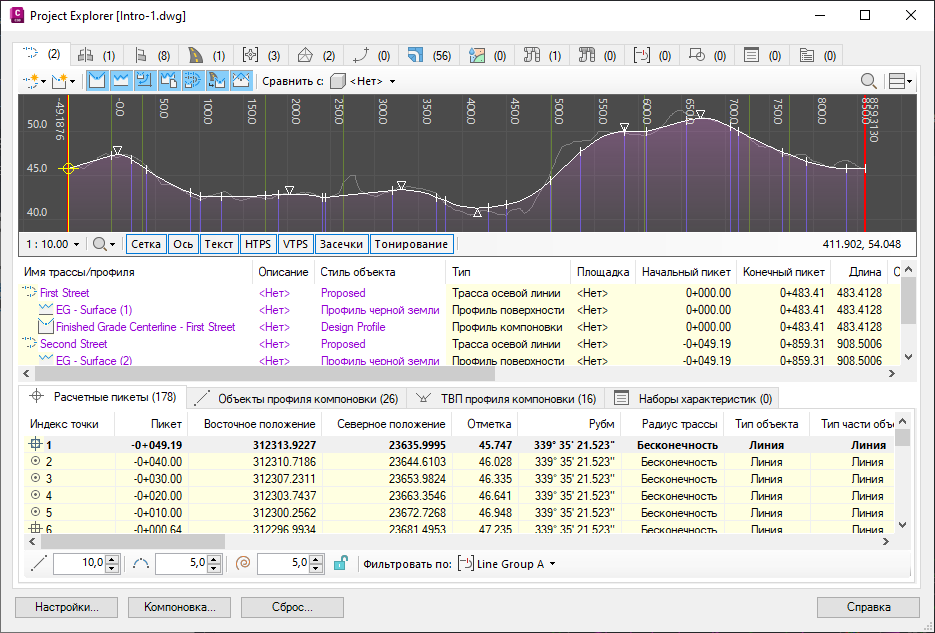
Task: Toggle the offset profile filter button
Action: click(x=144, y=80)
